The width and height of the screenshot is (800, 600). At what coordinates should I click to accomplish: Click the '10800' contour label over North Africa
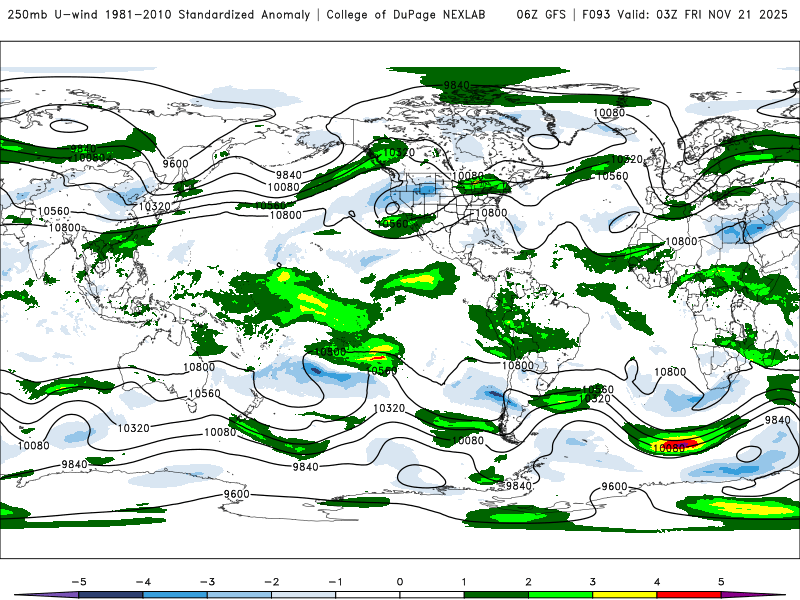click(681, 241)
